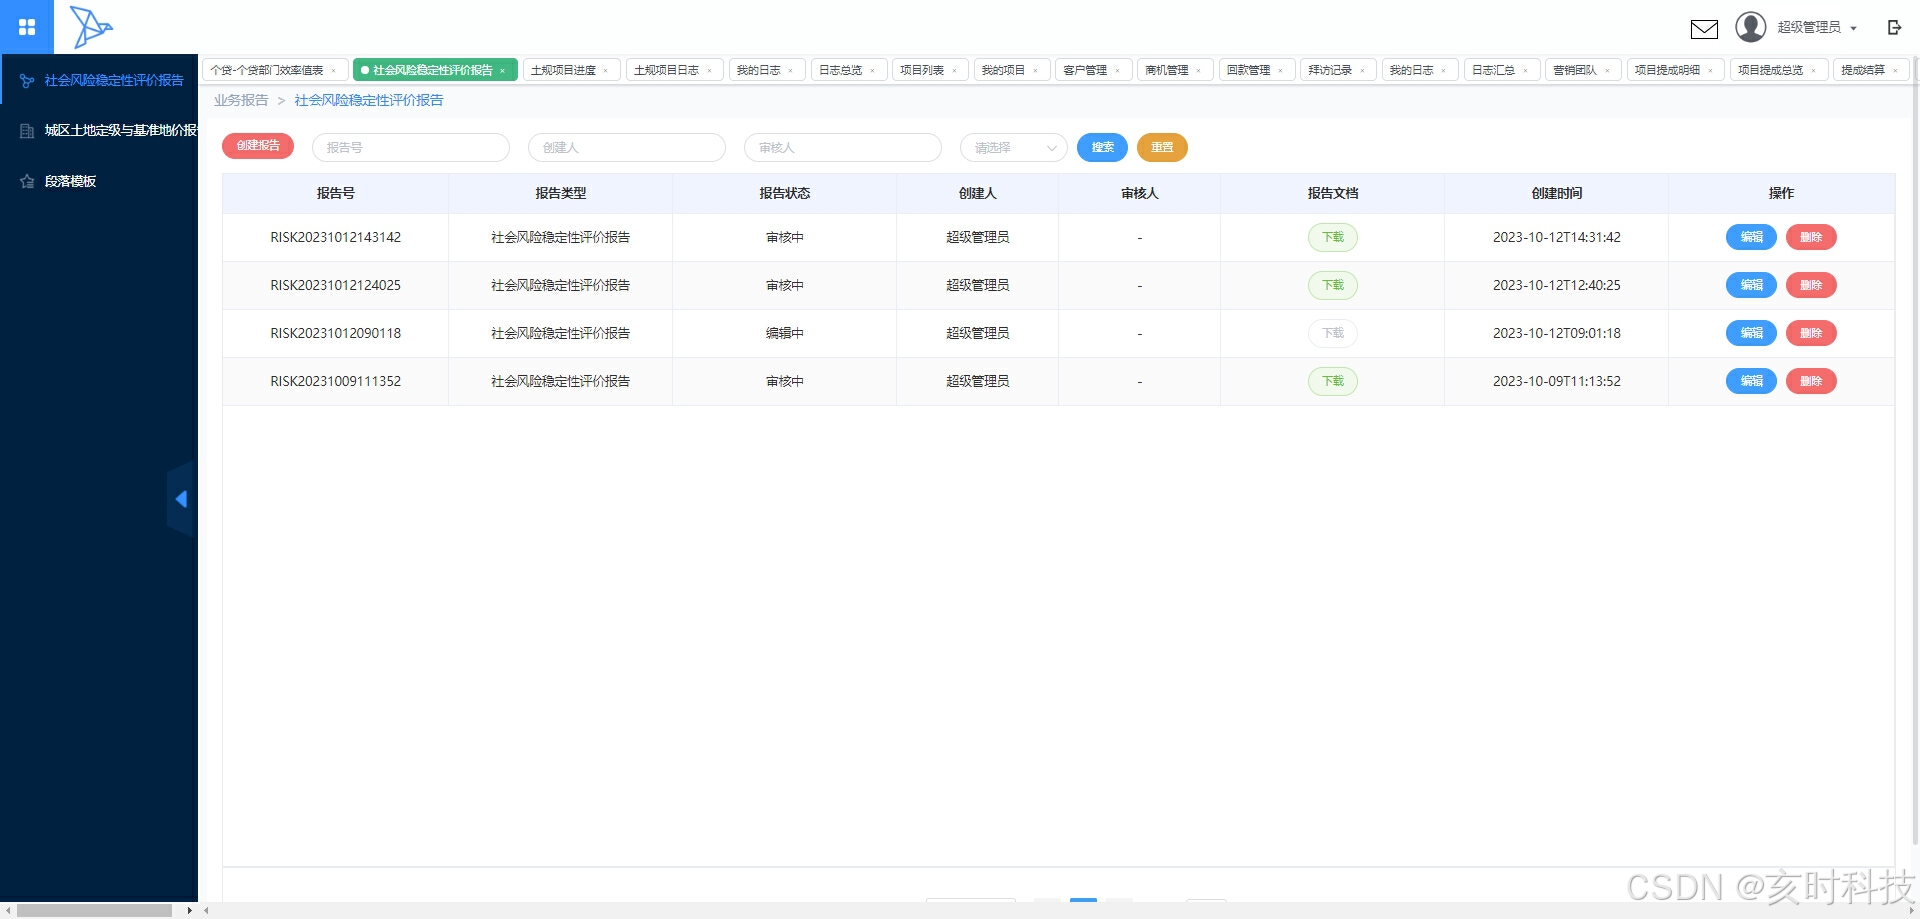Viewport: 1920px width, 919px height.
Task: Close the active 社会风险稳定性评价报告 tab
Action: (x=503, y=71)
